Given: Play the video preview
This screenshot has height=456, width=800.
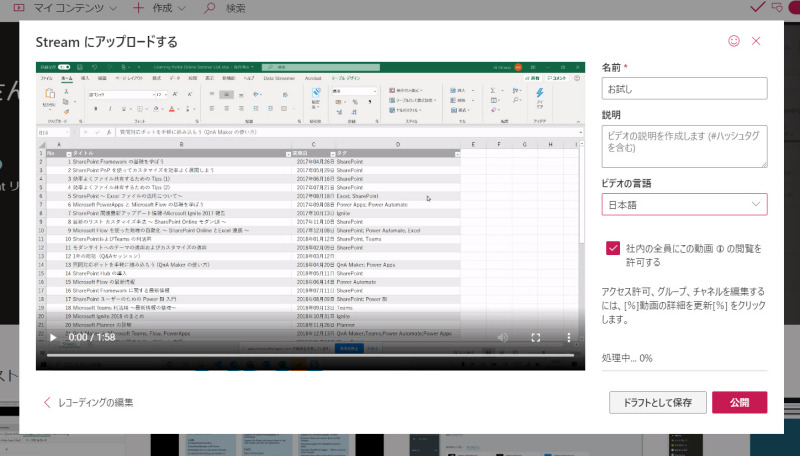Looking at the screenshot, I should (53, 337).
